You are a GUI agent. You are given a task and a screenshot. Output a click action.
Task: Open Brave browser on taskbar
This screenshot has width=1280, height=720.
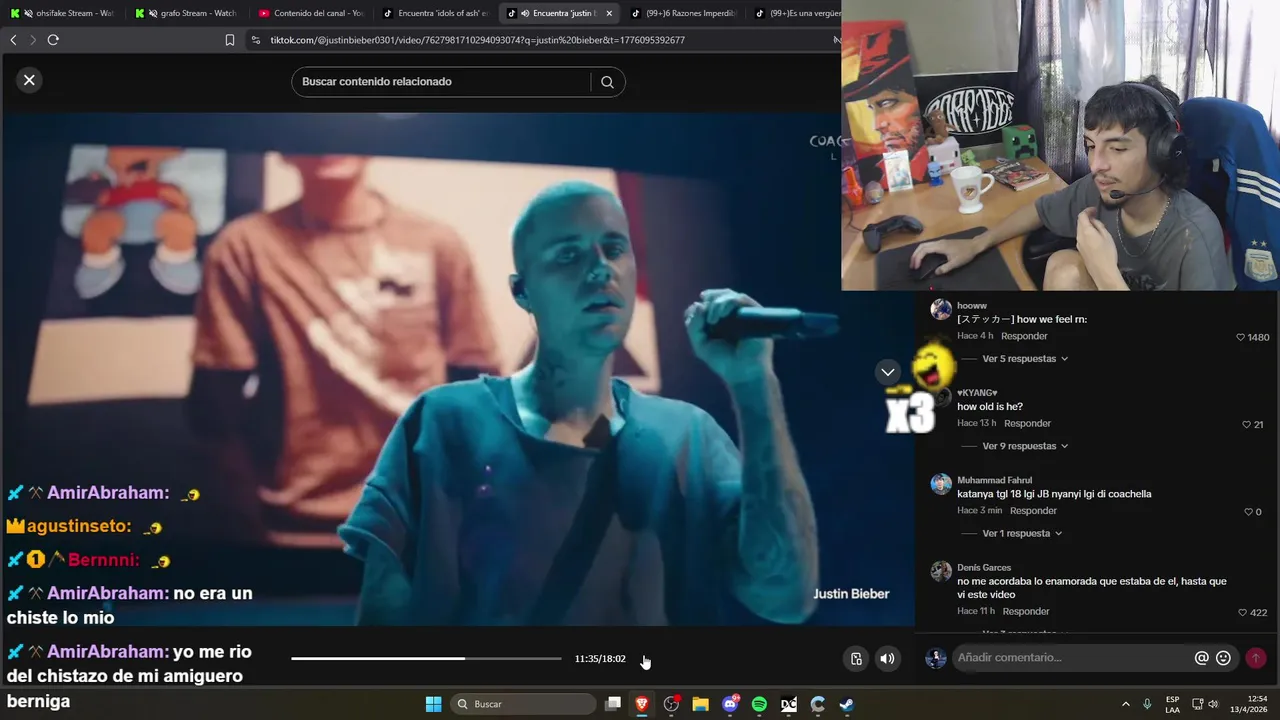[642, 704]
